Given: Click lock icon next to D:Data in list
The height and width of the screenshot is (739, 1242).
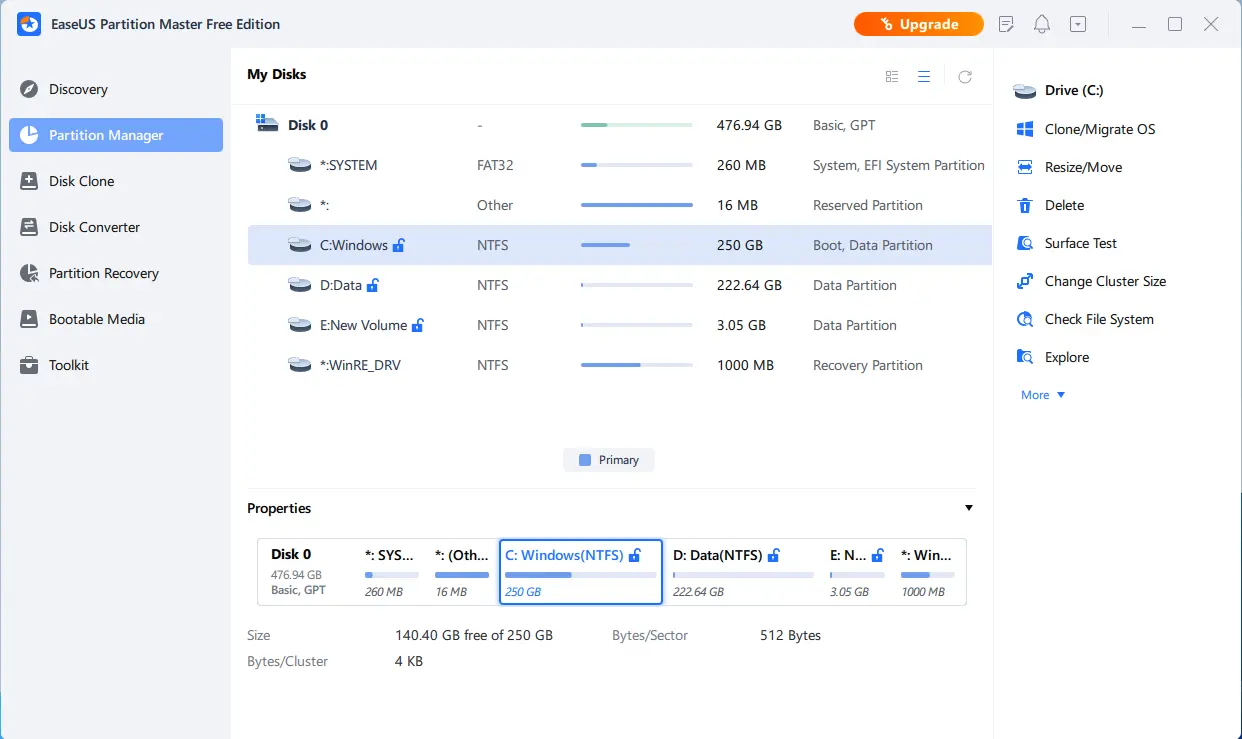Looking at the screenshot, I should [373, 285].
